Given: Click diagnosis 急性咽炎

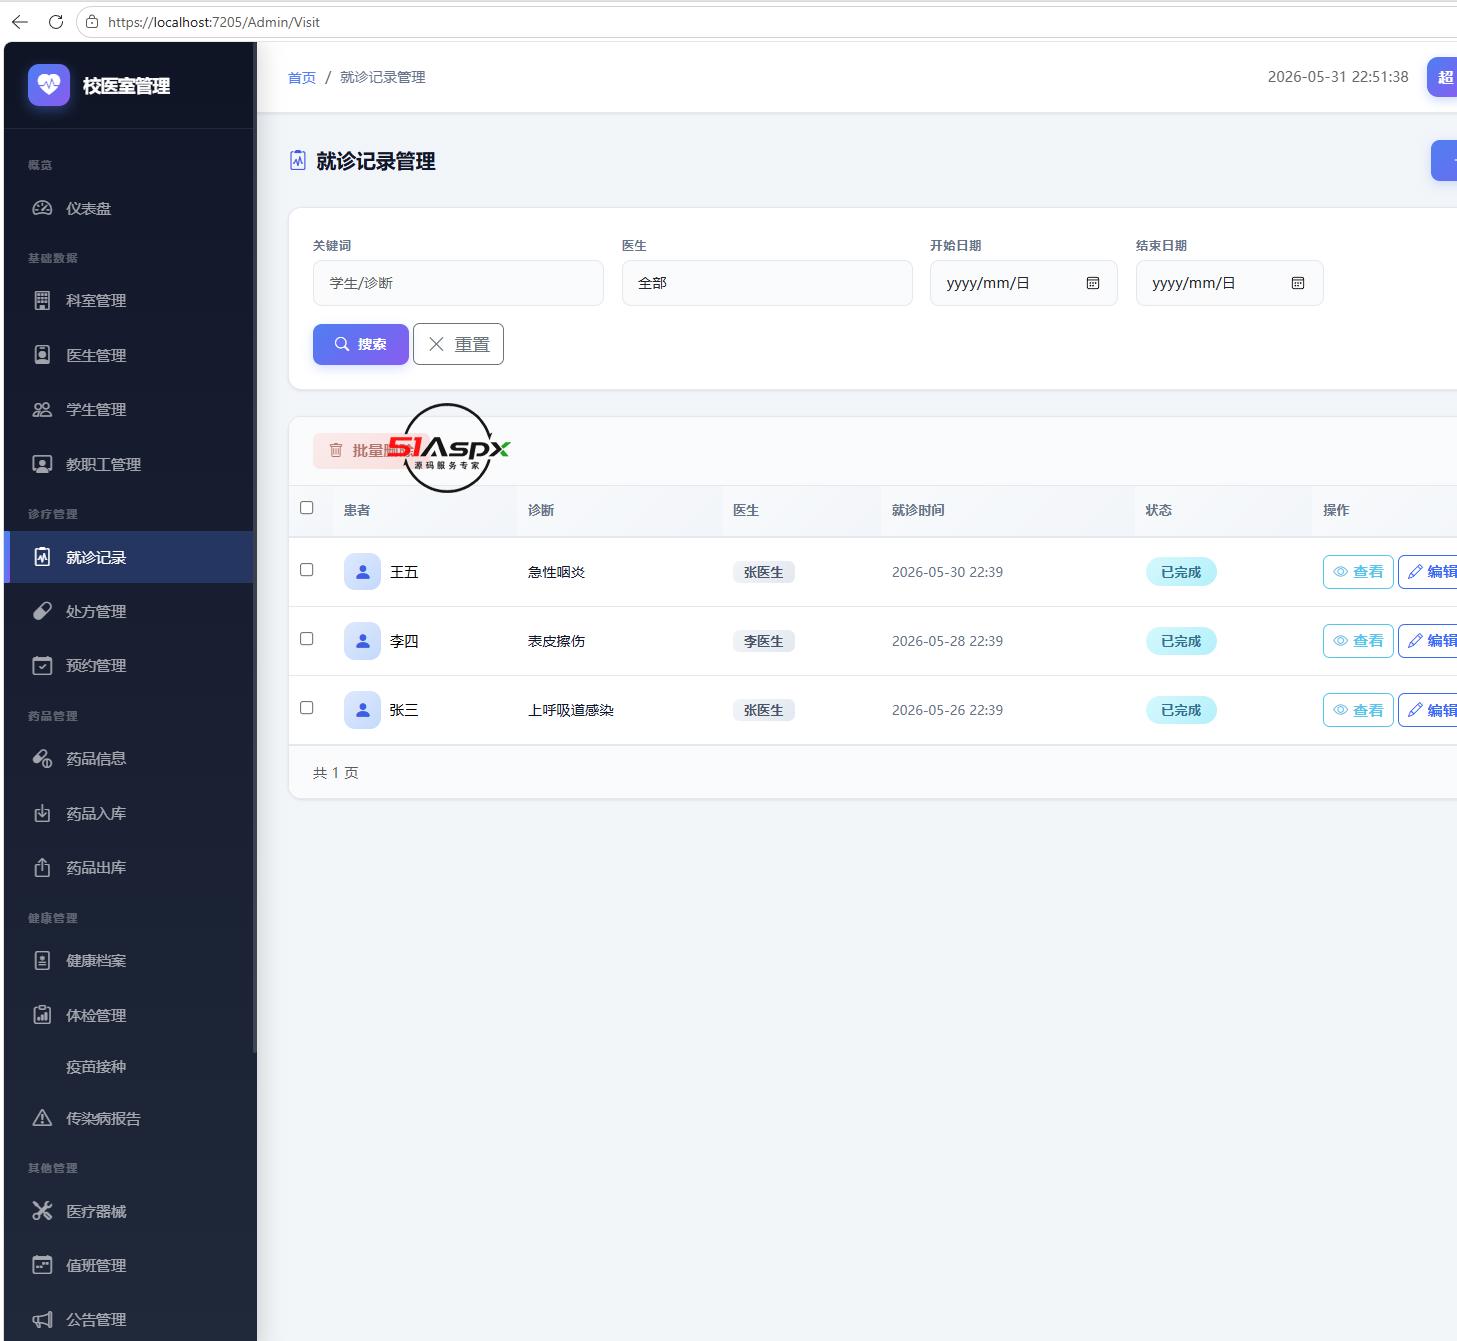Looking at the screenshot, I should click(556, 572).
